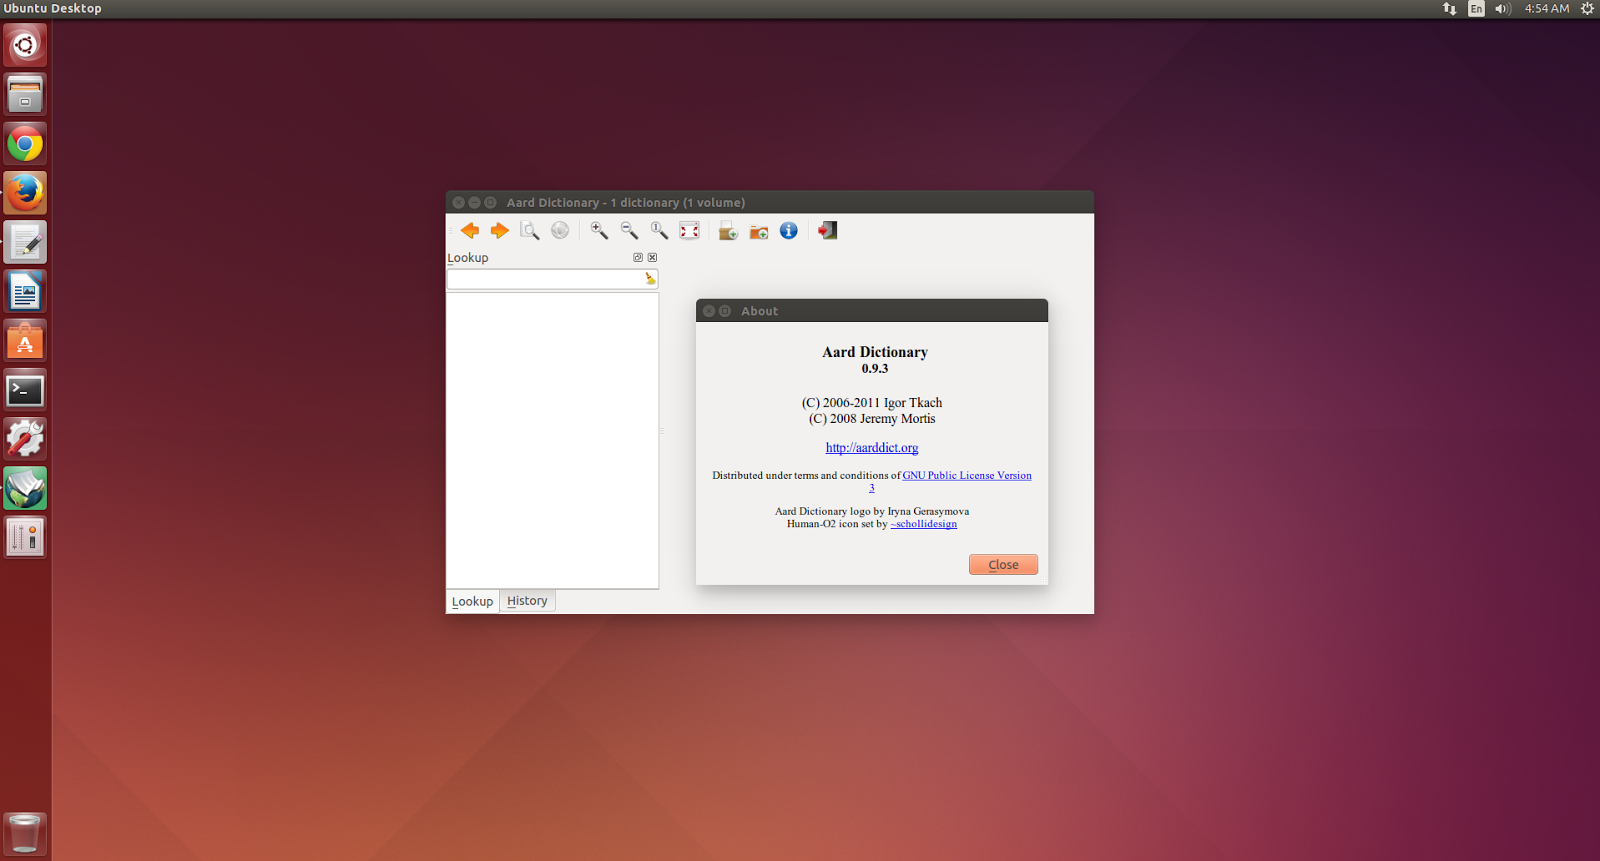1600x861 pixels.
Task: Close the Aard Dictionary main window
Action: click(x=458, y=202)
